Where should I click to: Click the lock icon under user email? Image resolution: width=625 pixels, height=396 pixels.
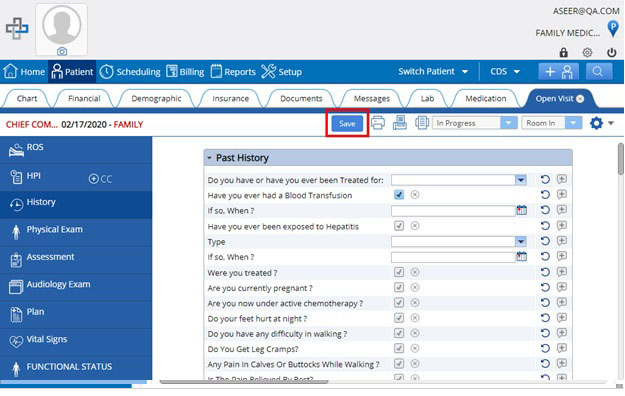pos(563,52)
